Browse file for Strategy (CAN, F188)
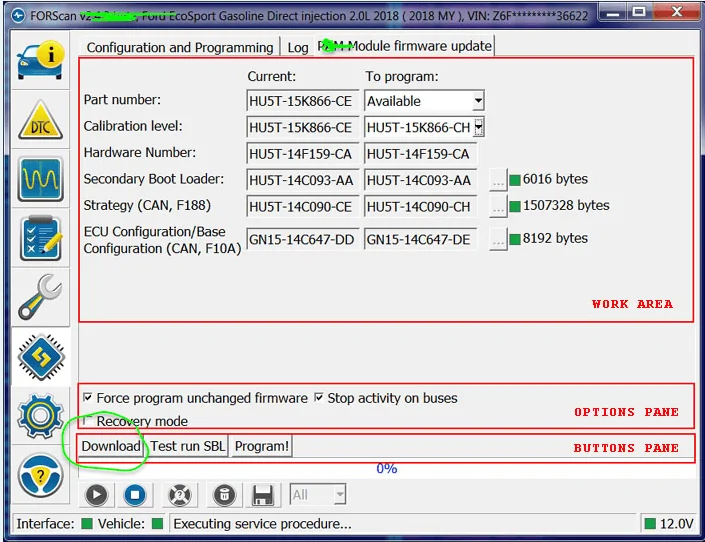Screen dimensions: 705x542 click(x=498, y=206)
